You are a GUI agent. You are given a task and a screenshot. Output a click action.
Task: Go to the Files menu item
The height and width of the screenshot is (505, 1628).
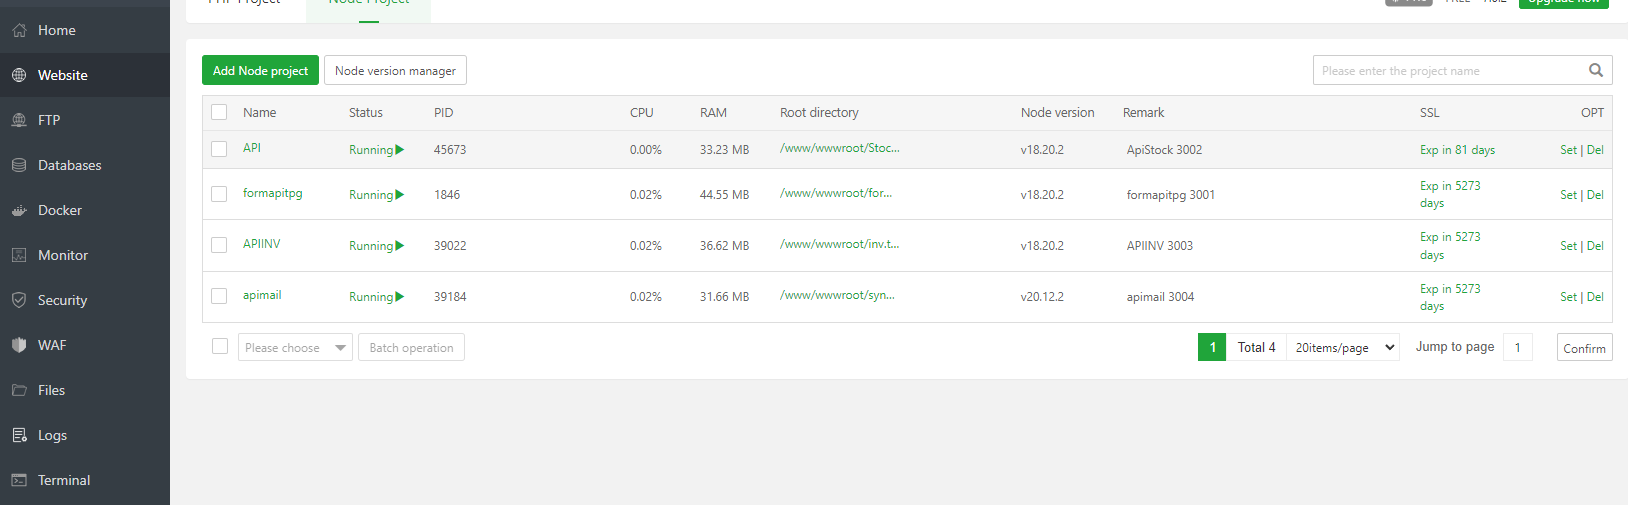(51, 390)
